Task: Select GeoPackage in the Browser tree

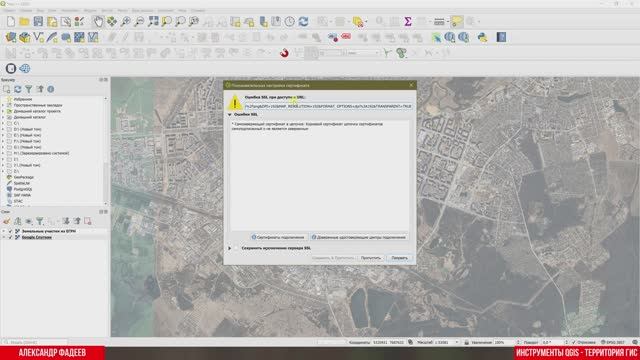Action: pyautogui.click(x=24, y=178)
